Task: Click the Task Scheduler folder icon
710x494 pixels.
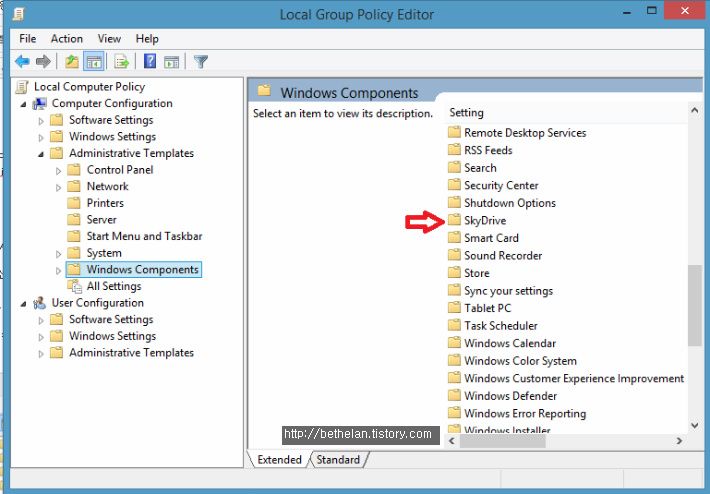Action: 454,325
